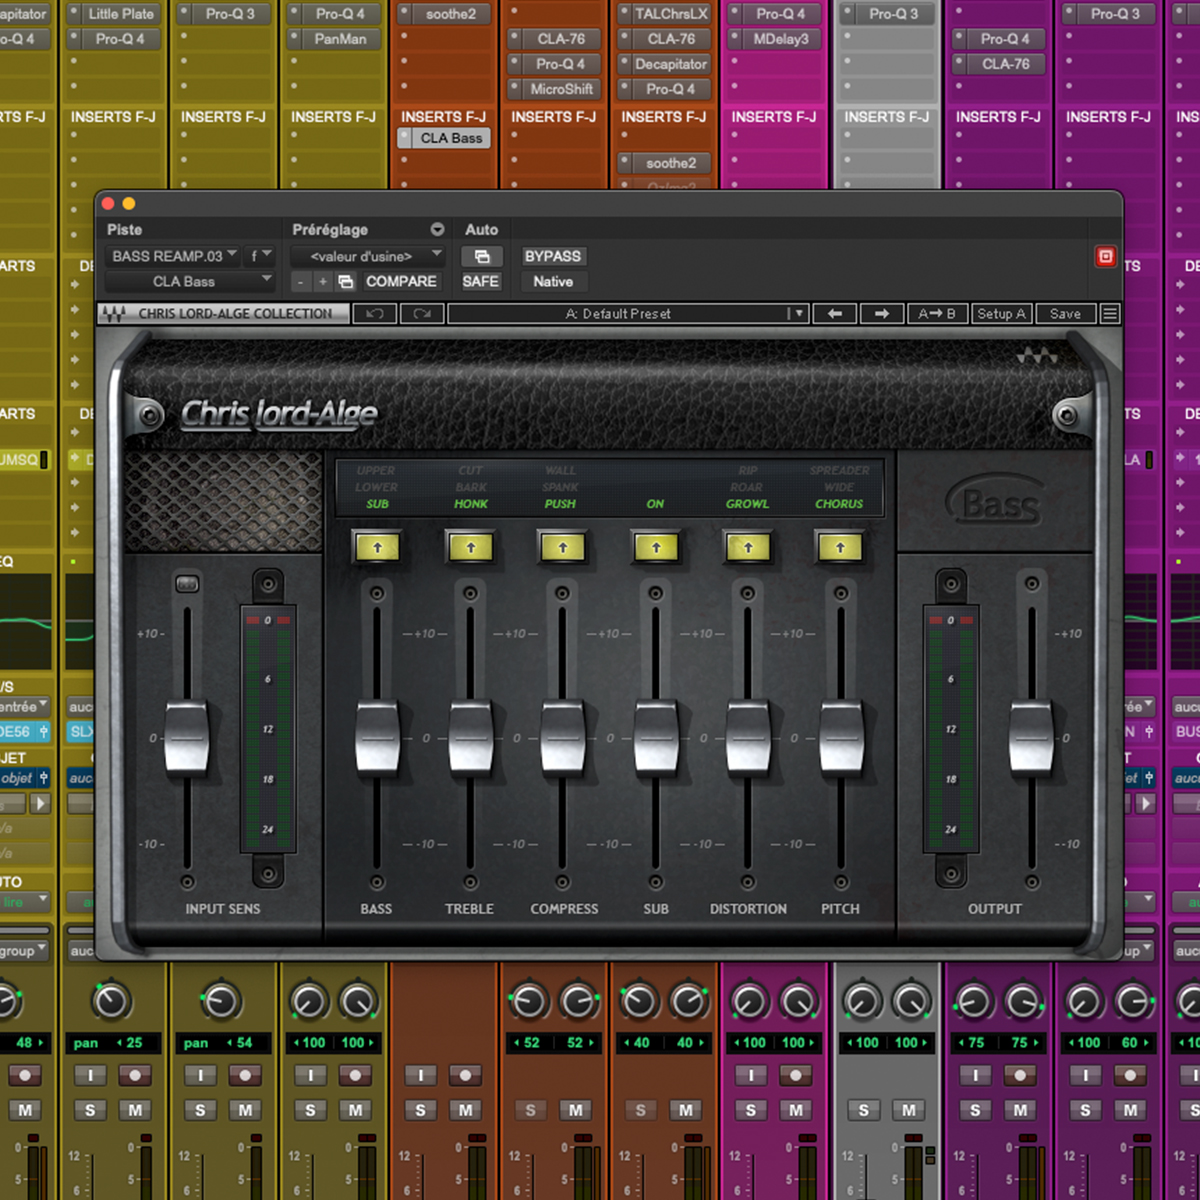Open the Préréglage menu arrow
The width and height of the screenshot is (1200, 1200).
[437, 230]
